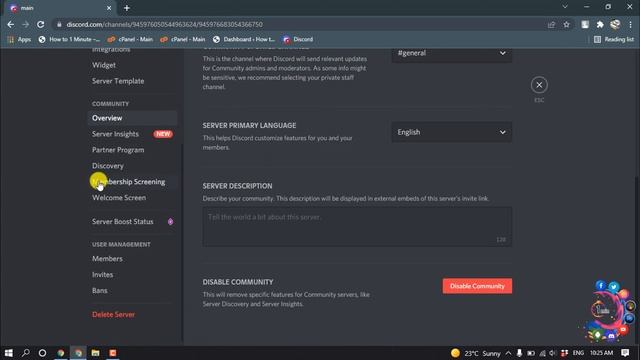This screenshot has width=640, height=360.
Task: Open the Windows Start menu
Action: pos(9,353)
